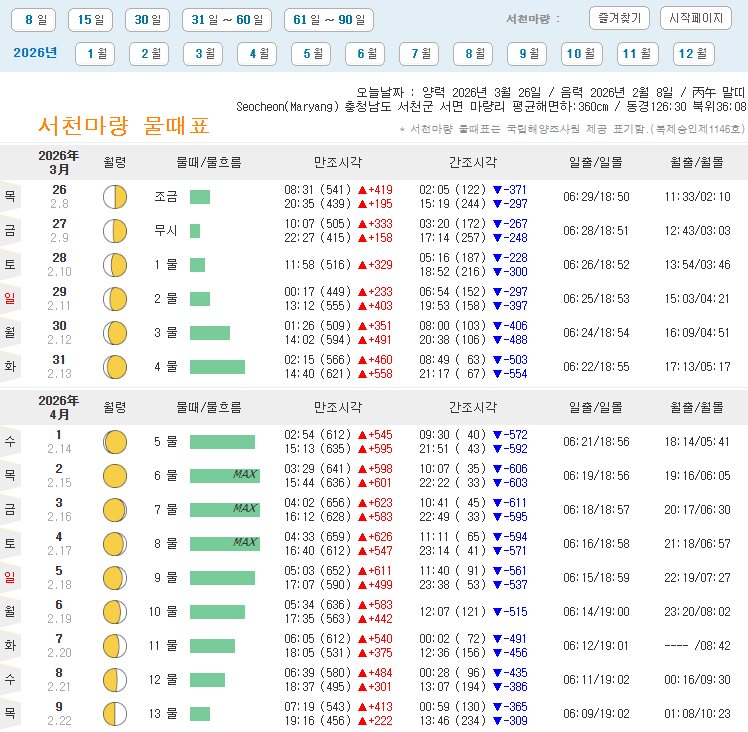Click moon phase icon for March 28

[x=115, y=265]
